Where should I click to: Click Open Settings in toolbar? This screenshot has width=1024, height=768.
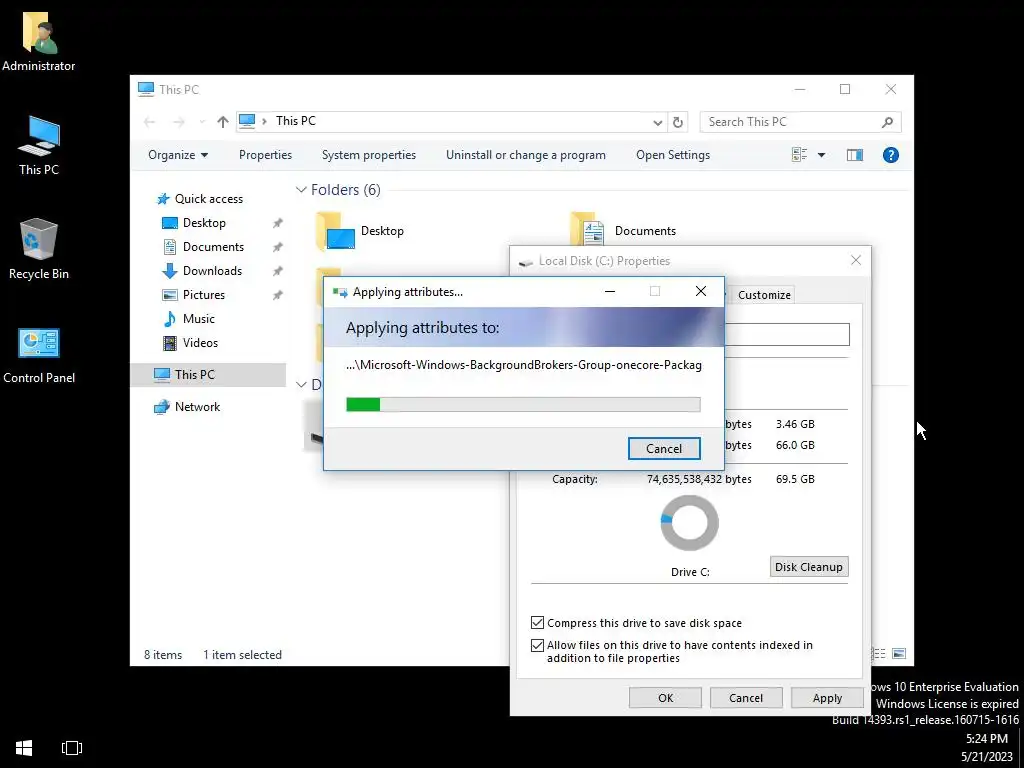click(673, 155)
